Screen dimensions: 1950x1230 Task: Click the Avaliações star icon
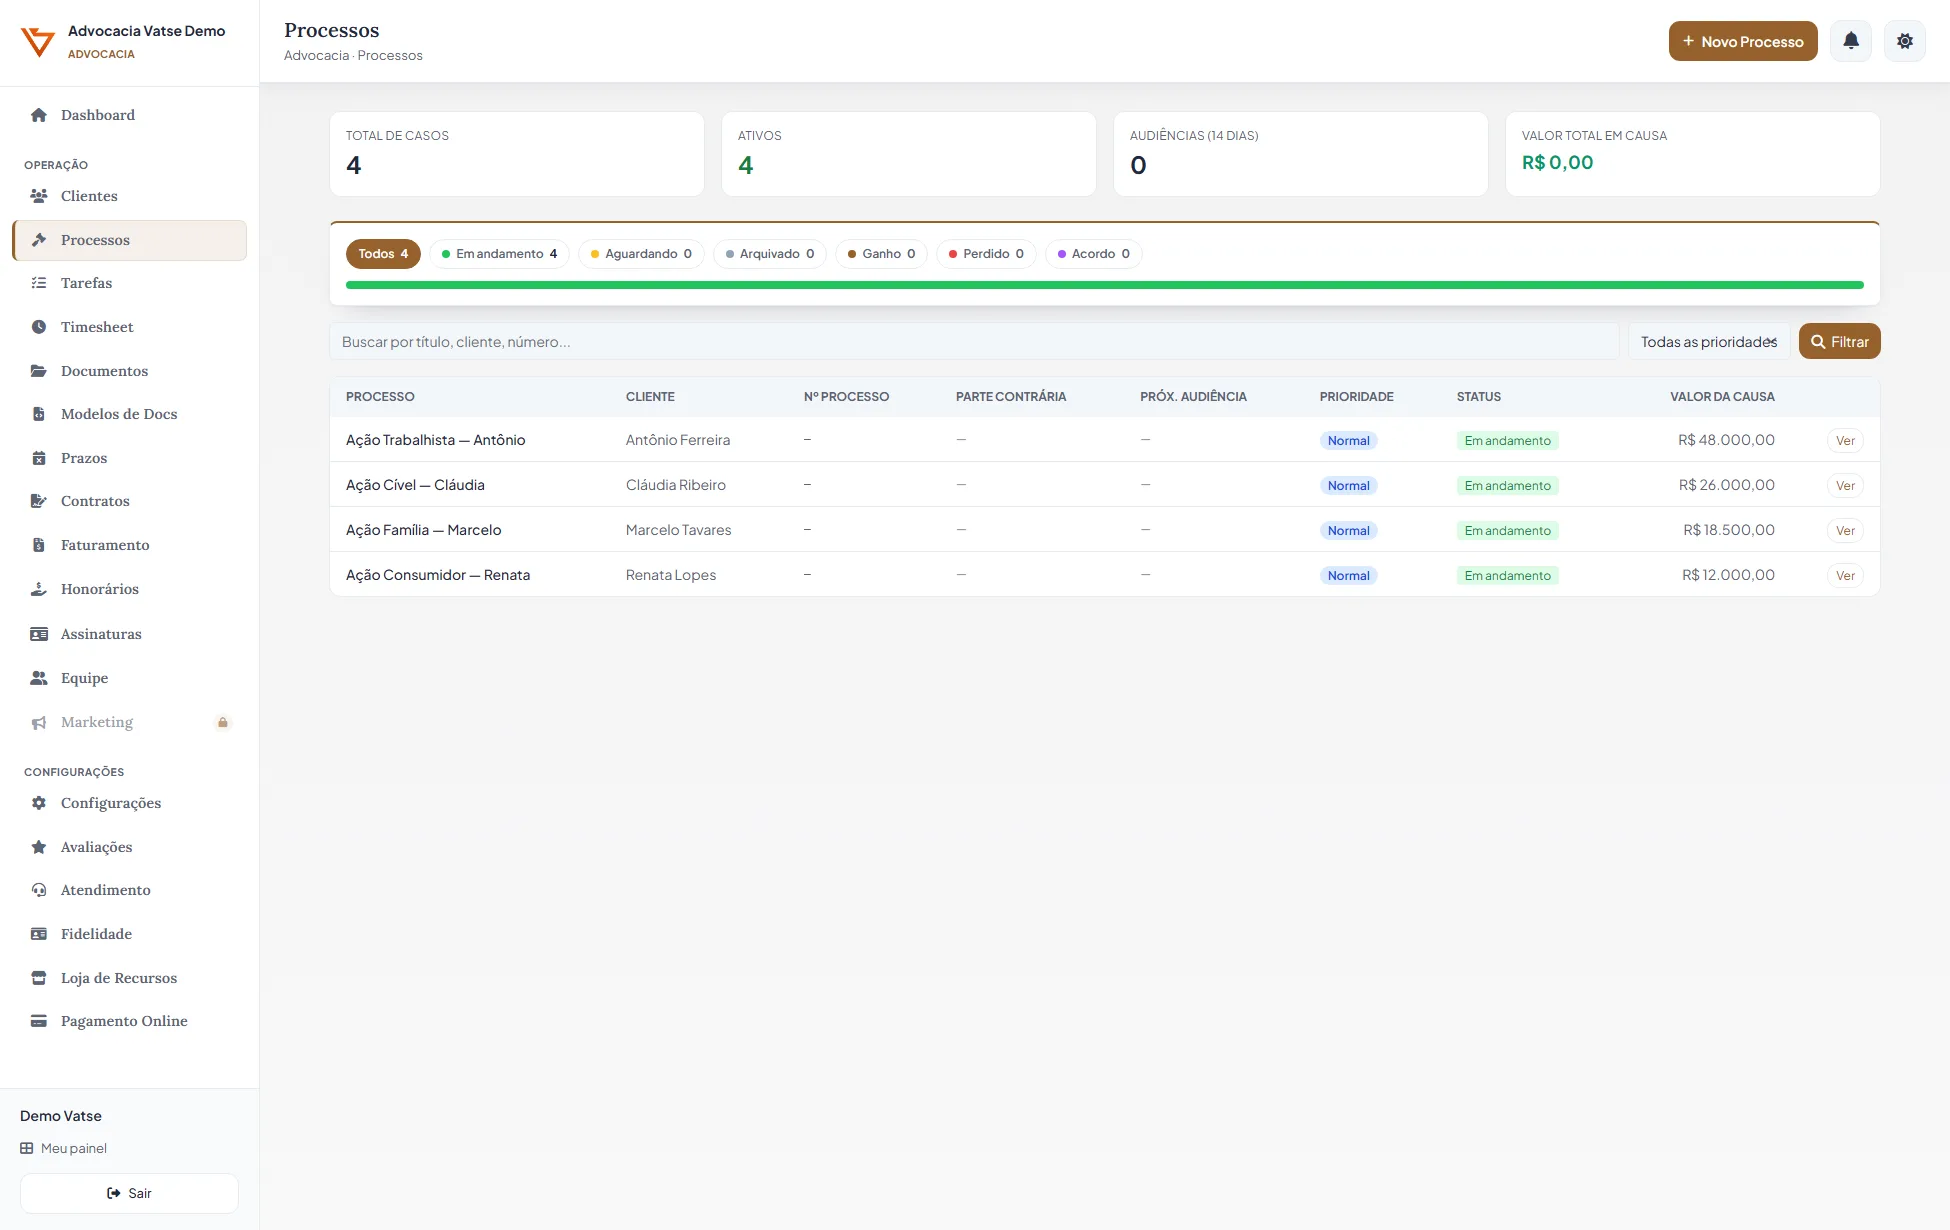pos(39,847)
